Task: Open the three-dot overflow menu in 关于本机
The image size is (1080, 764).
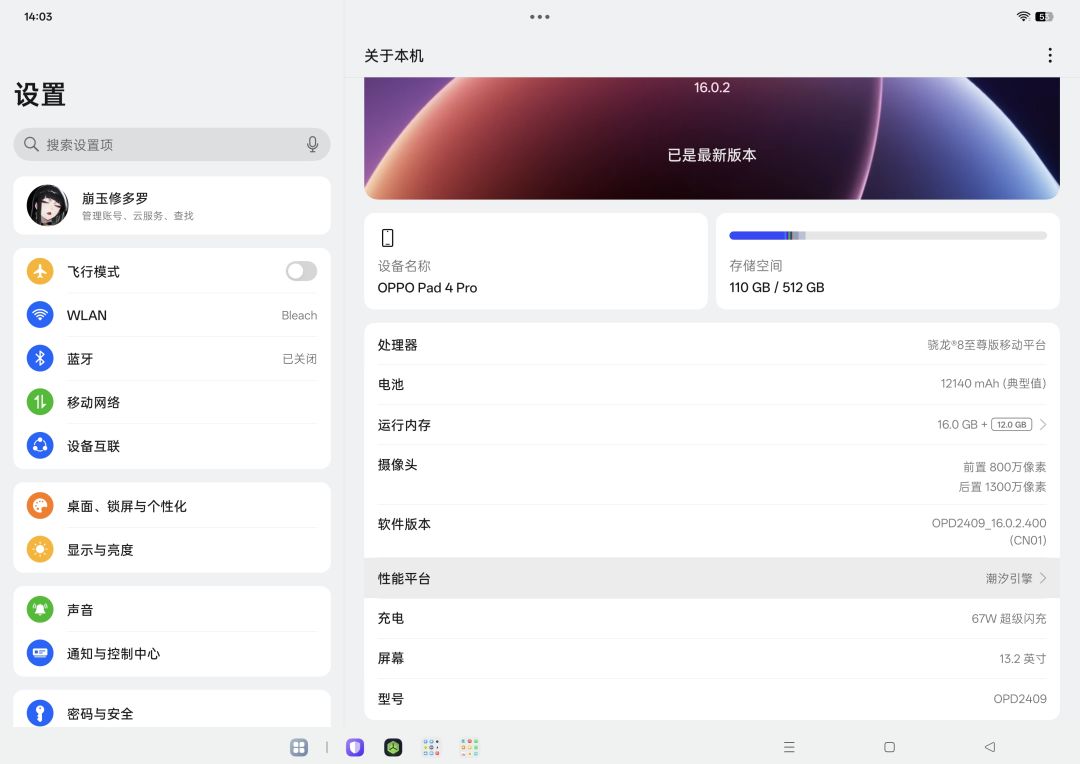Action: (x=1050, y=55)
